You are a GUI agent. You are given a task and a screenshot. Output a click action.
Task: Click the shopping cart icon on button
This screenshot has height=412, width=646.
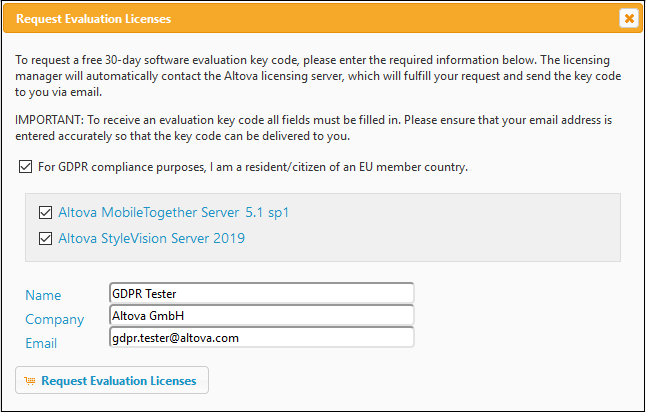pyautogui.click(x=30, y=381)
